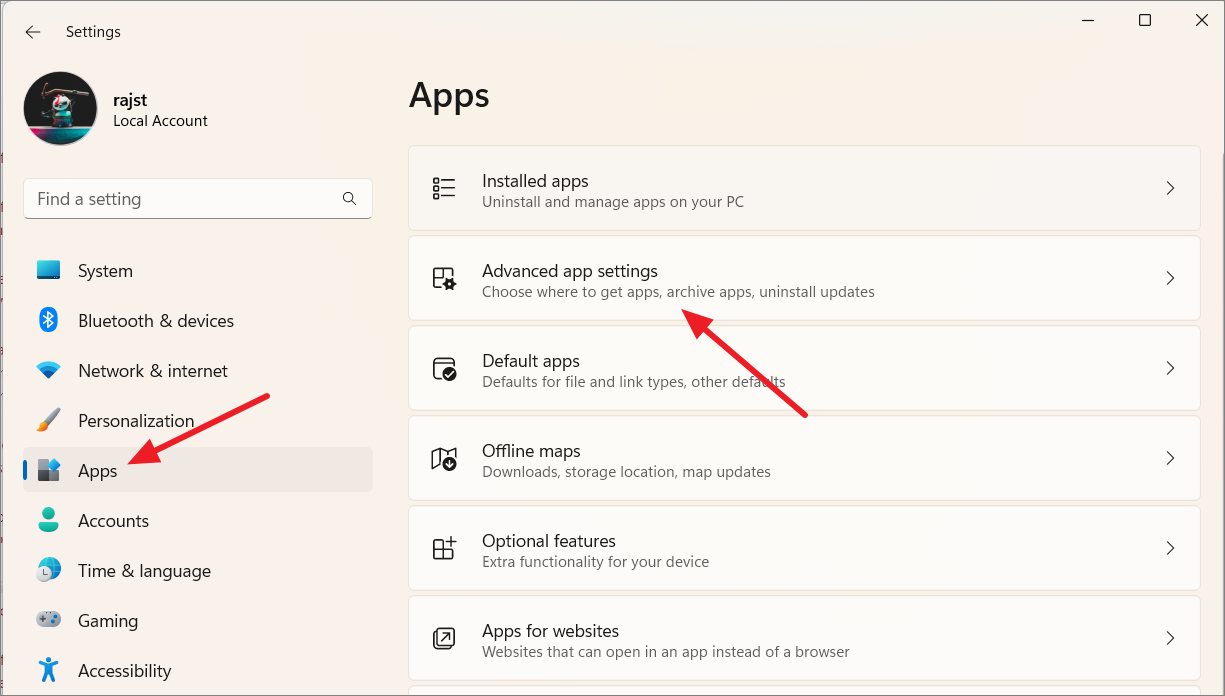Click chevron on Default apps row
The image size is (1225, 696).
point(1170,368)
